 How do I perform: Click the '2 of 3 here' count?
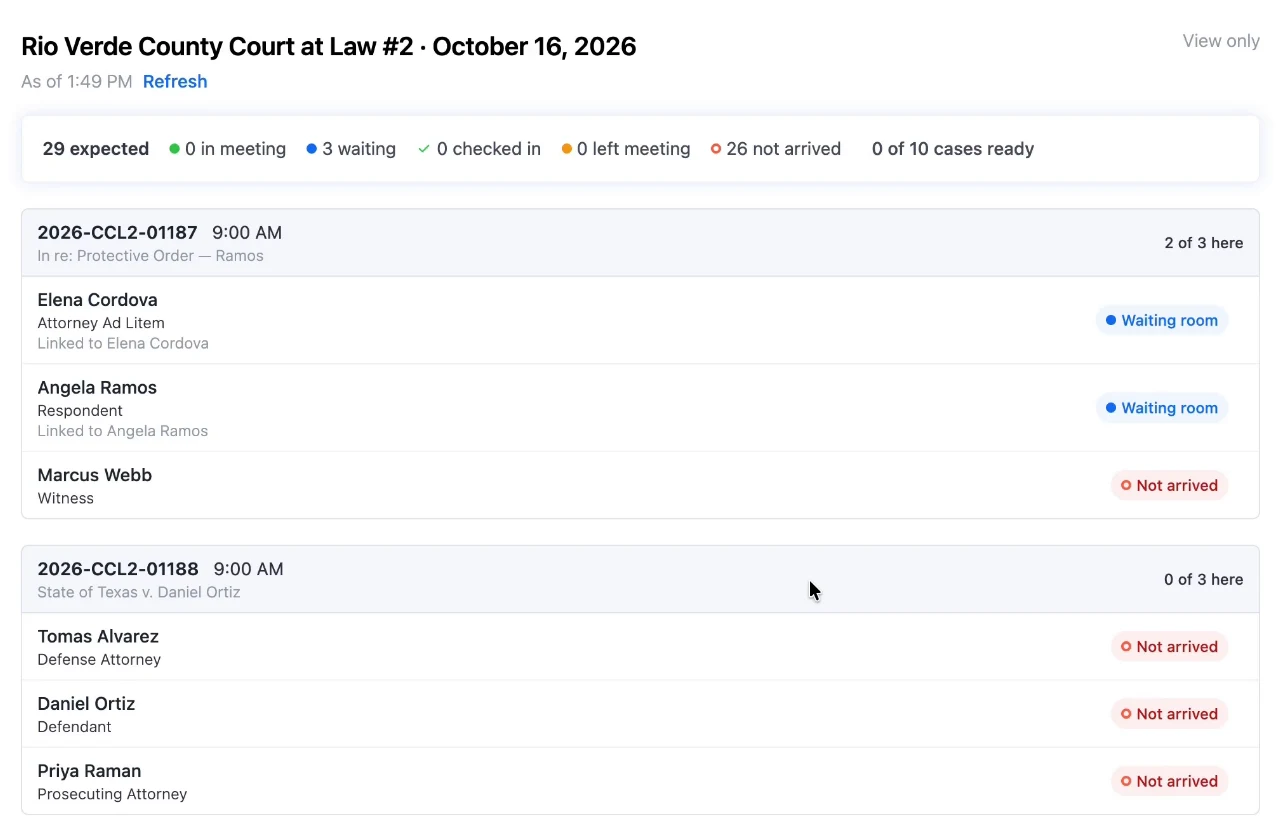pos(1204,243)
